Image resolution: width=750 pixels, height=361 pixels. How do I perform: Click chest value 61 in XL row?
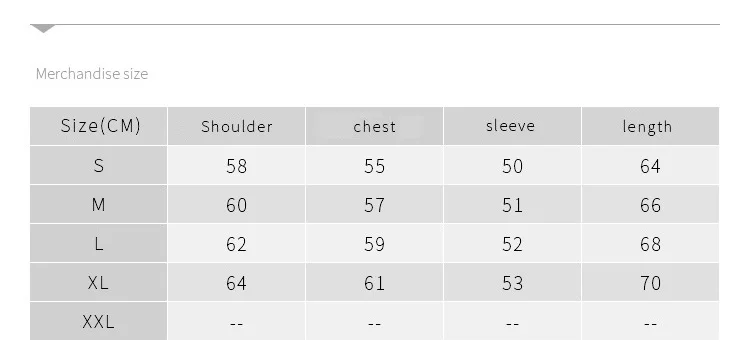pyautogui.click(x=375, y=283)
